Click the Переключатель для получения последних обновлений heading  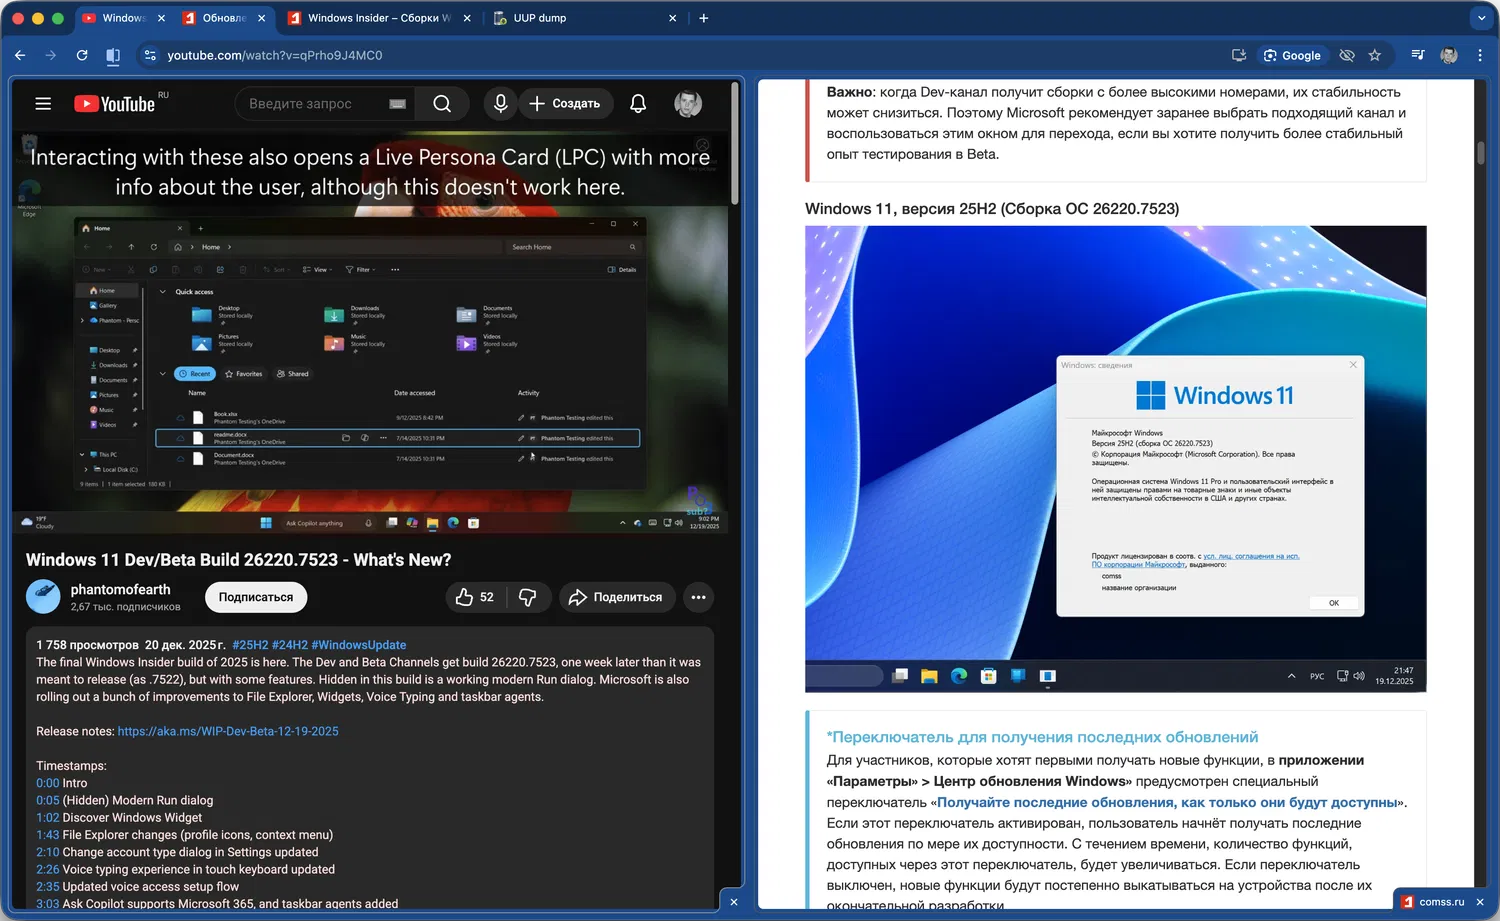(x=1042, y=737)
